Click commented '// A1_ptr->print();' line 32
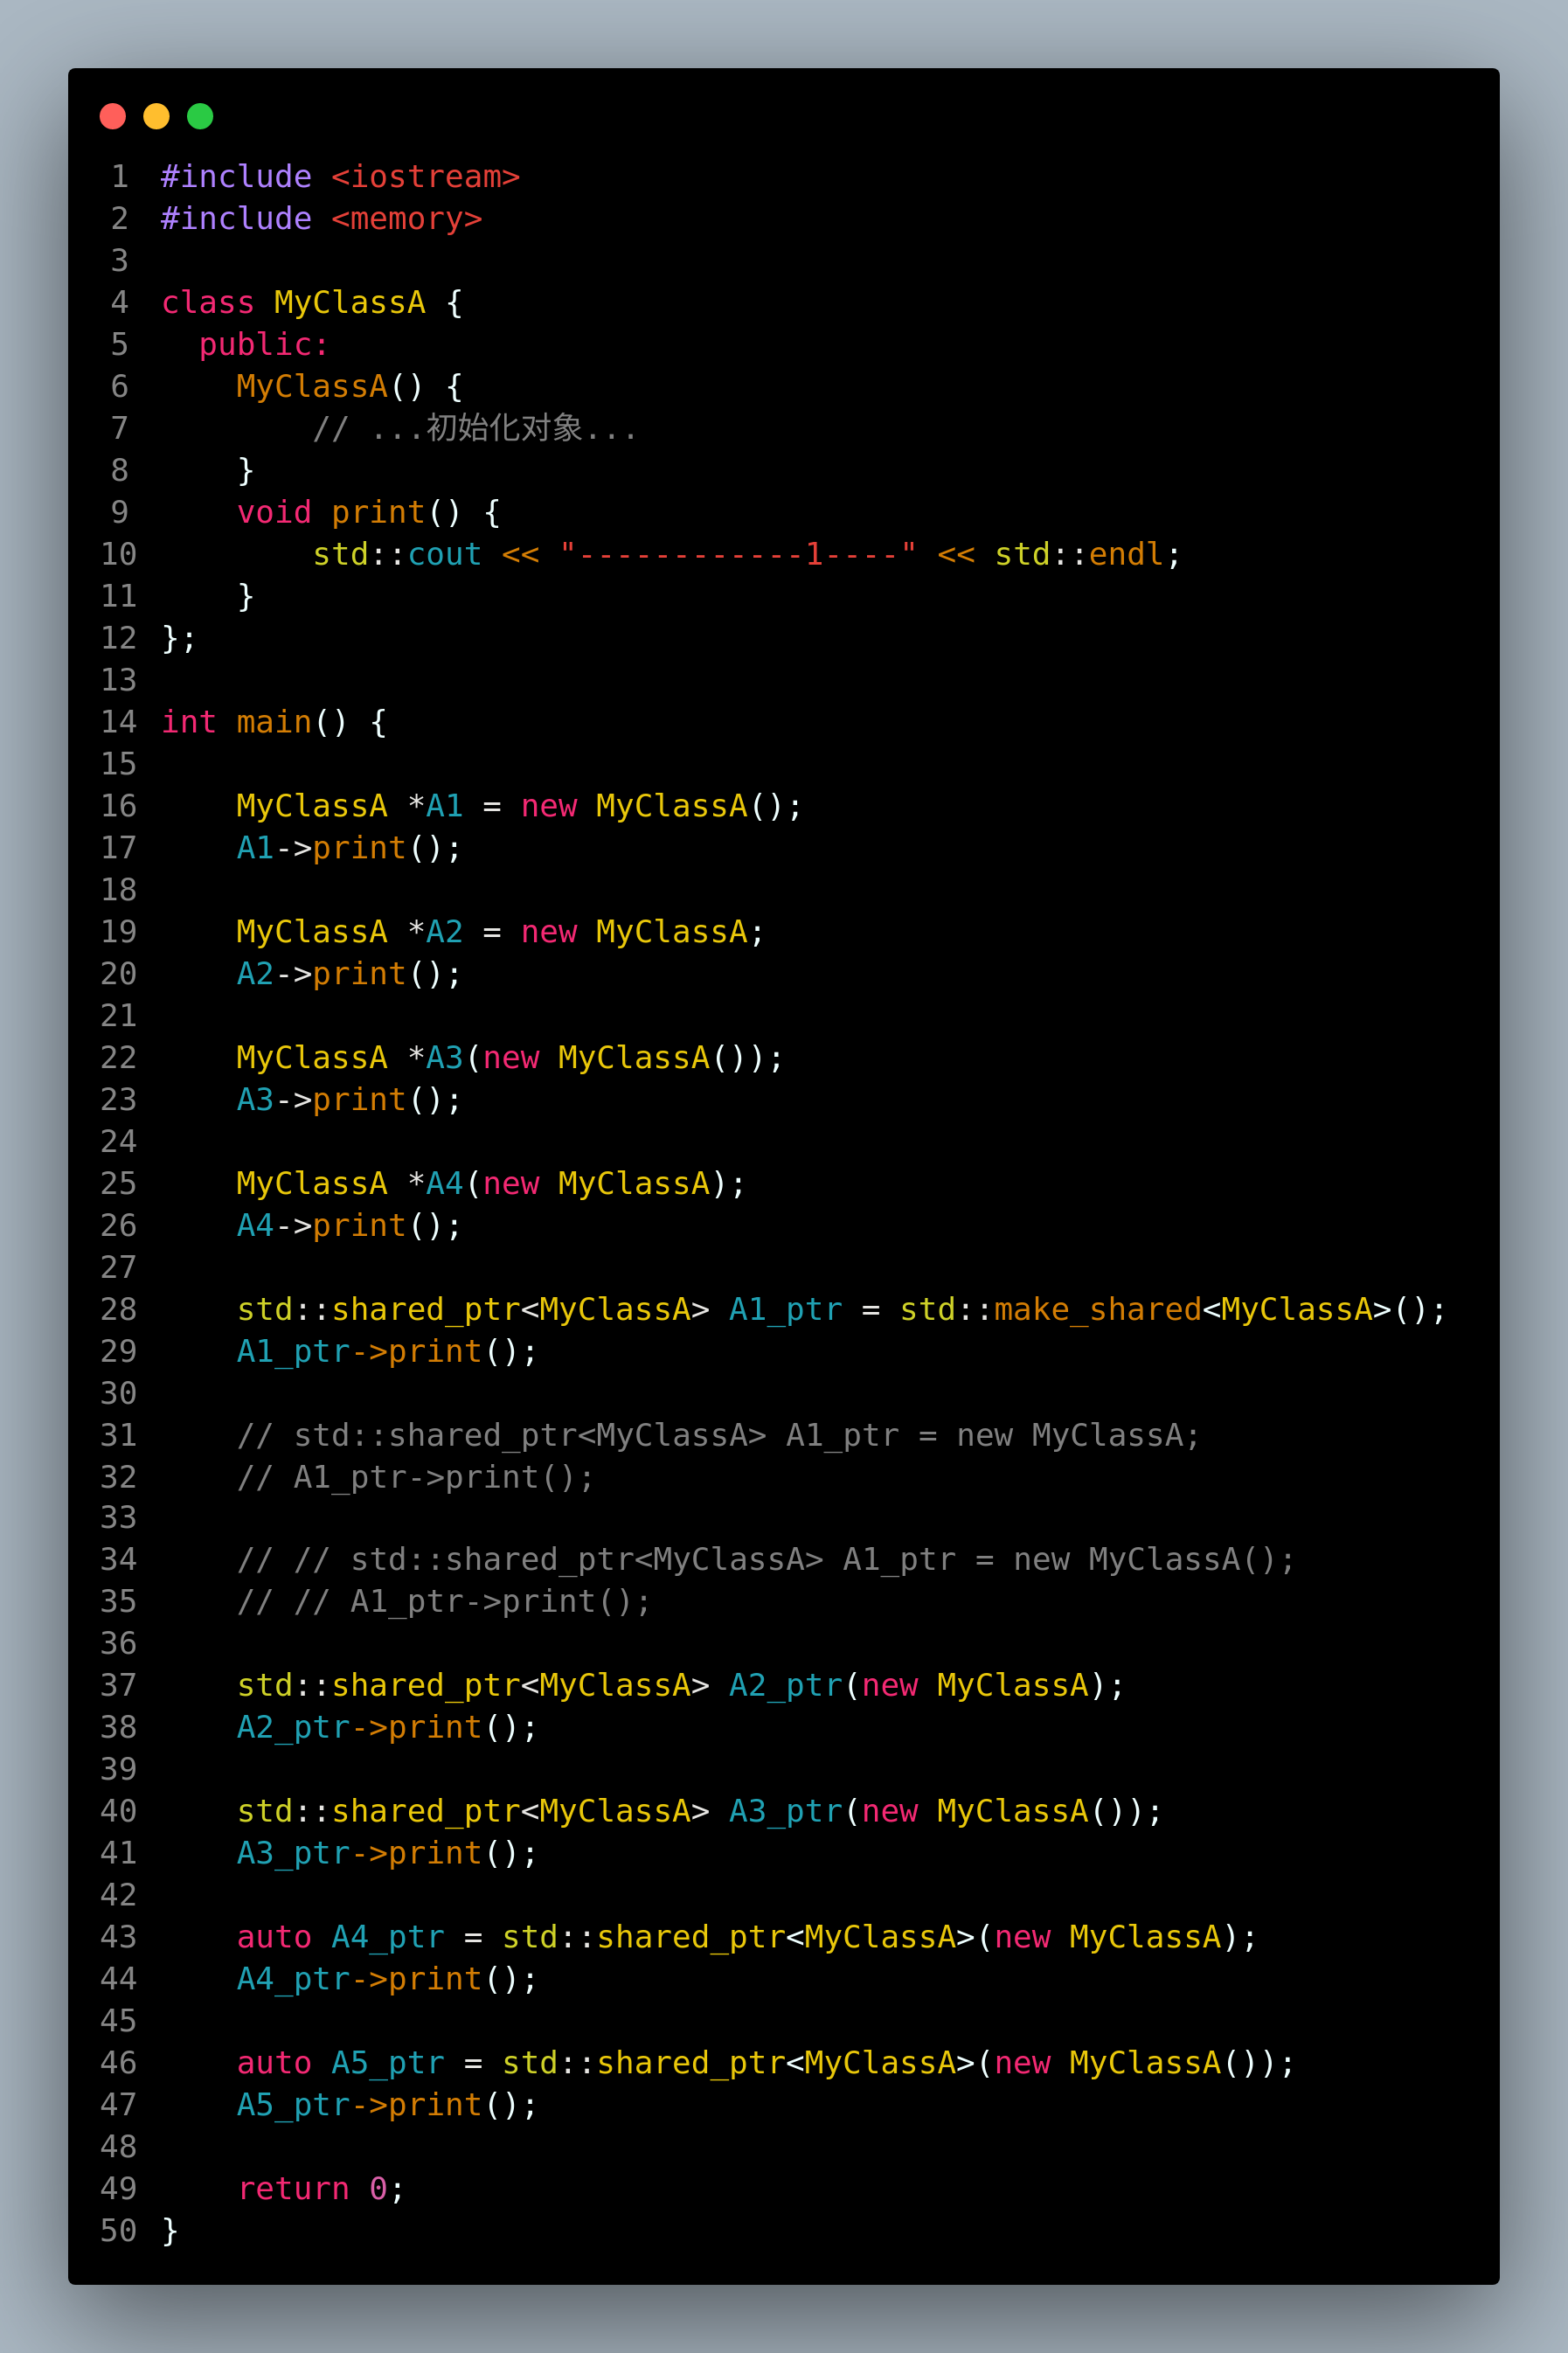This screenshot has height=2353, width=1568. tap(416, 1478)
